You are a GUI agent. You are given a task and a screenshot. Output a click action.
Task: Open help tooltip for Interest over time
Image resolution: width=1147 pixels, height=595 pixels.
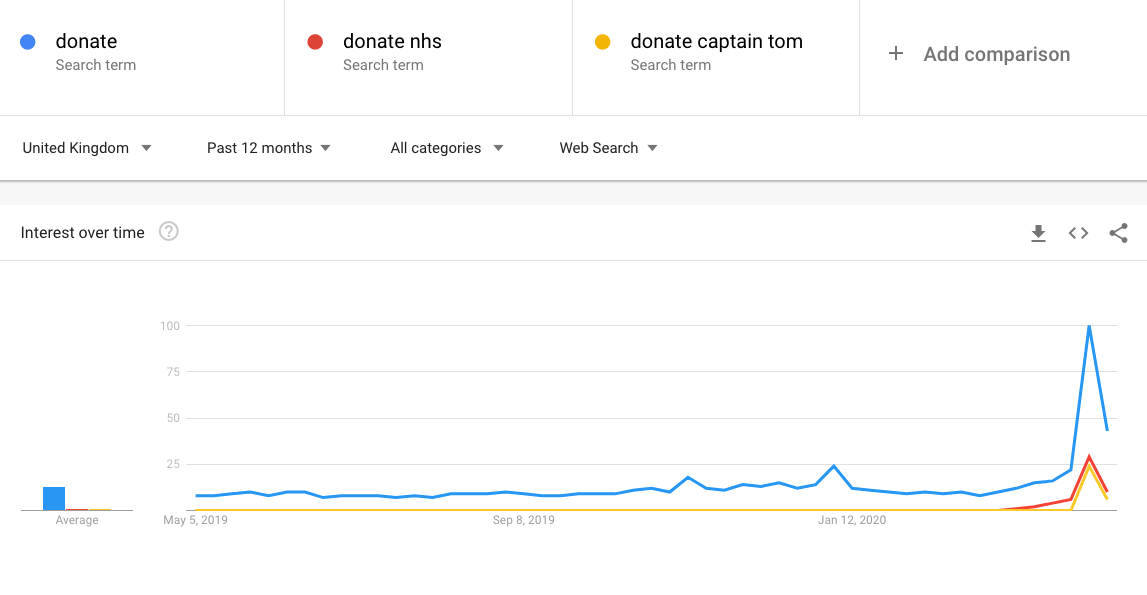(169, 232)
